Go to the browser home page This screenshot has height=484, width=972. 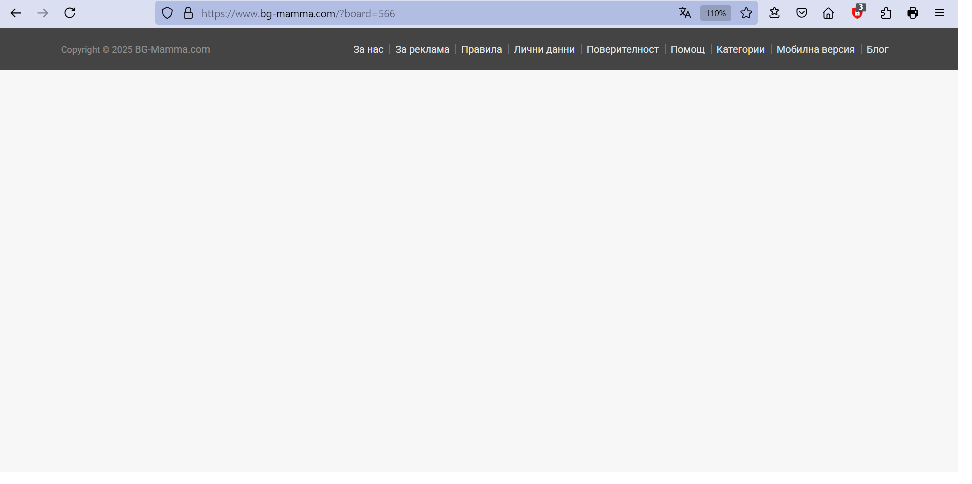point(828,13)
